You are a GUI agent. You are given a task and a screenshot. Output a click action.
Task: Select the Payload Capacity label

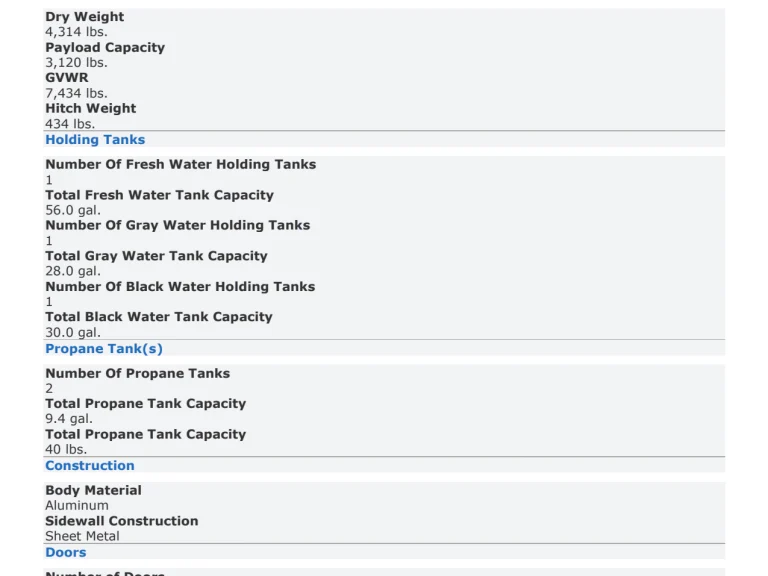[x=105, y=47]
